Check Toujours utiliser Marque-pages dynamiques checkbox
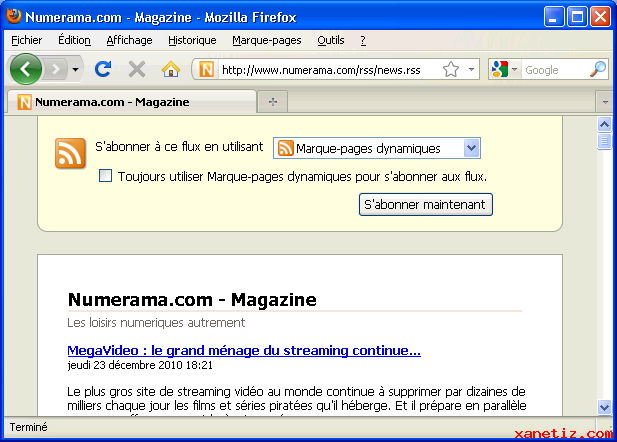617x442 pixels. click(105, 176)
